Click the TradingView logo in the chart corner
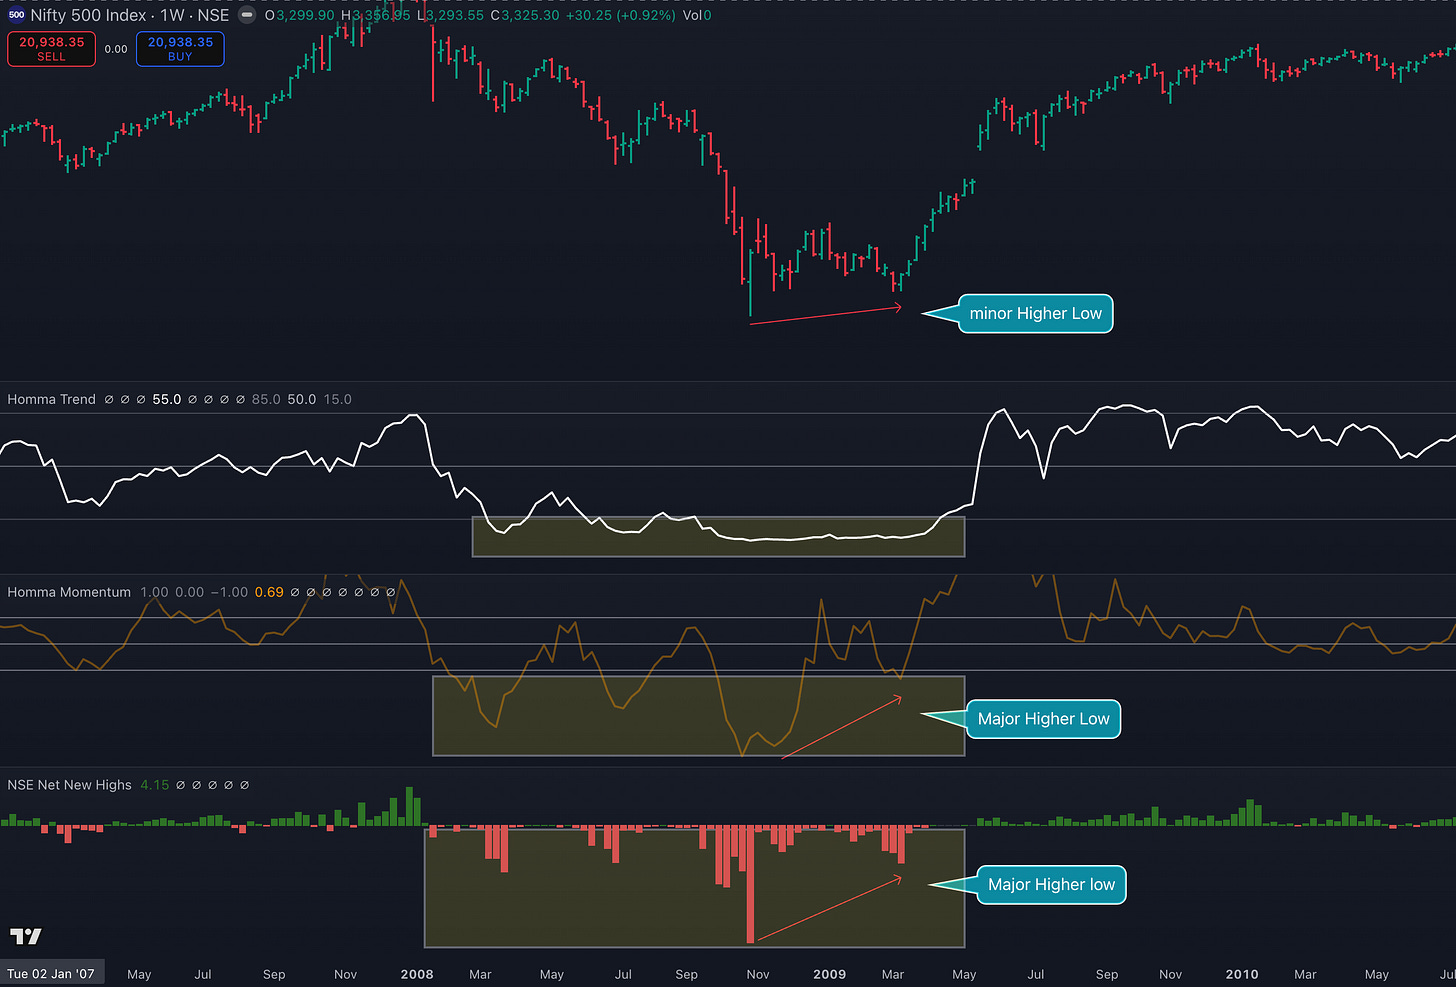1456x987 pixels. (26, 936)
